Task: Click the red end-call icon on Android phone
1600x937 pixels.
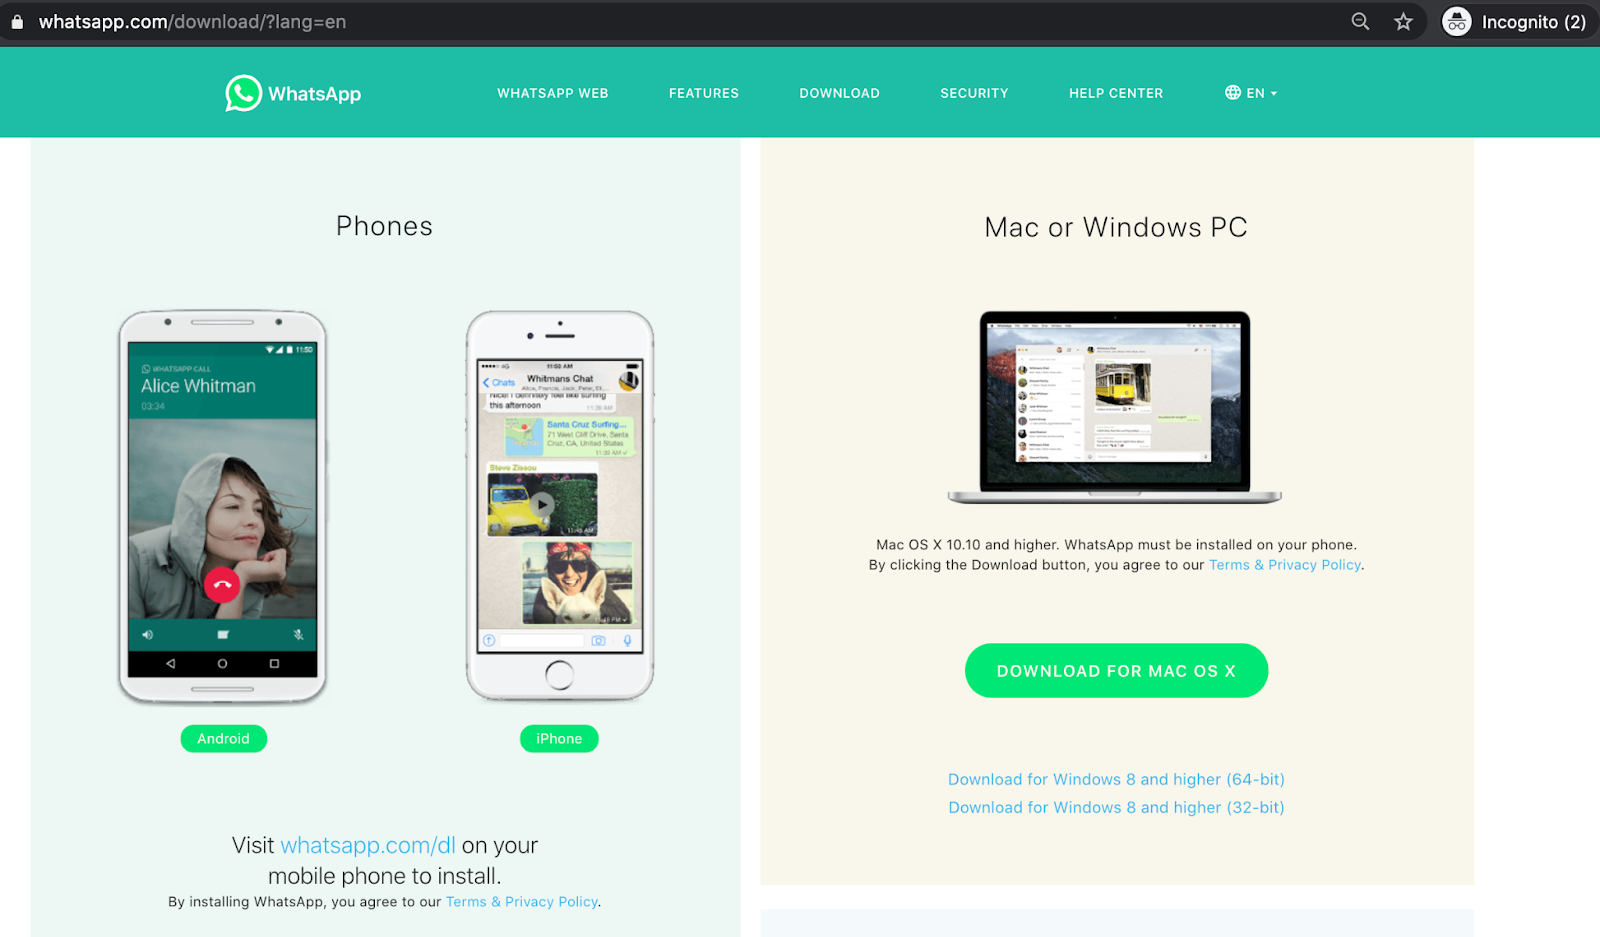Action: [x=222, y=584]
